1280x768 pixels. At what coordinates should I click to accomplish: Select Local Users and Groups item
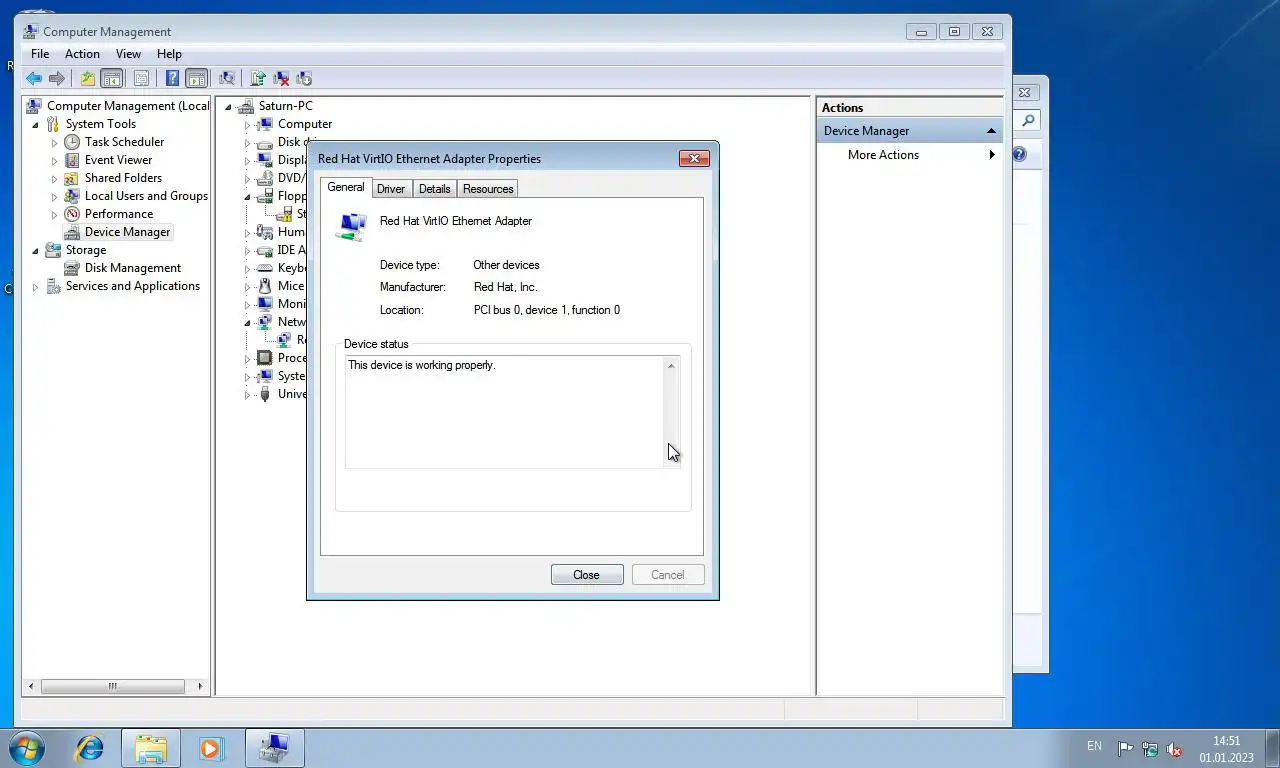146,196
